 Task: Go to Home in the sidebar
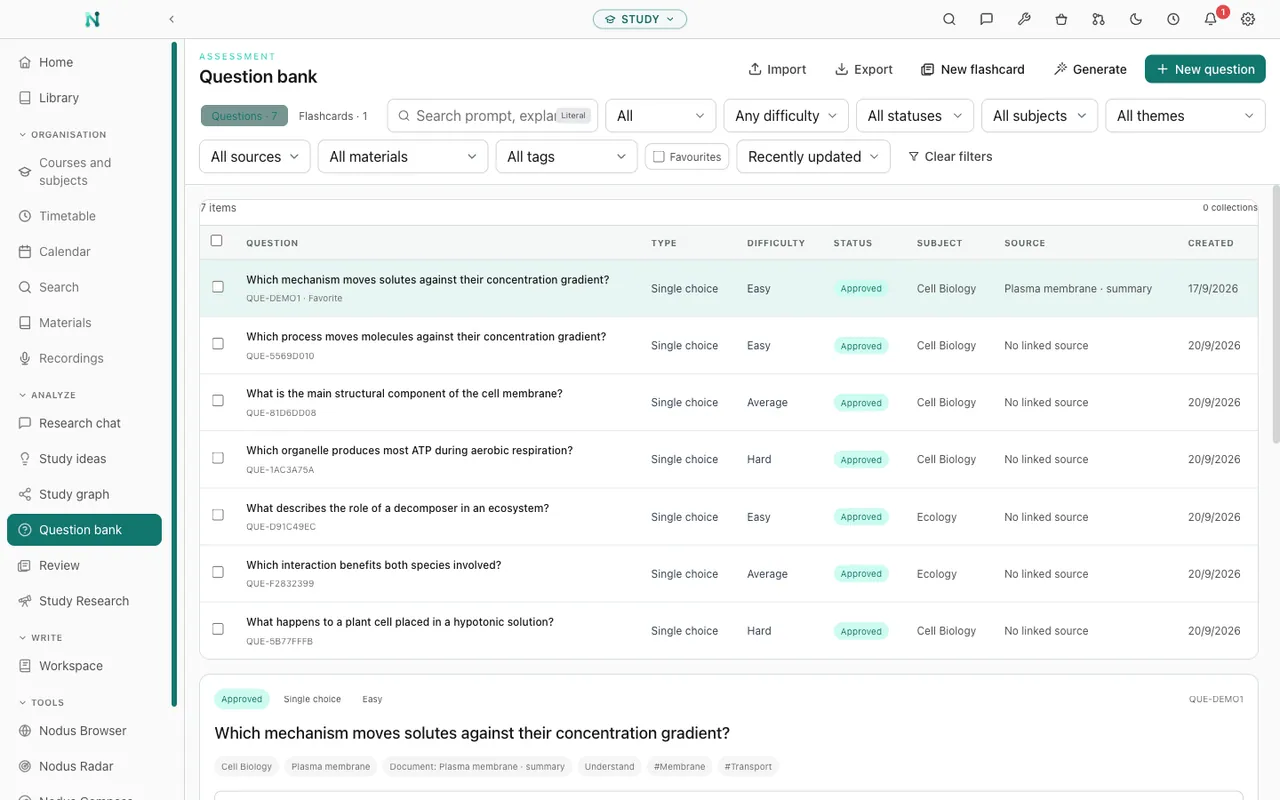[x=84, y=62]
